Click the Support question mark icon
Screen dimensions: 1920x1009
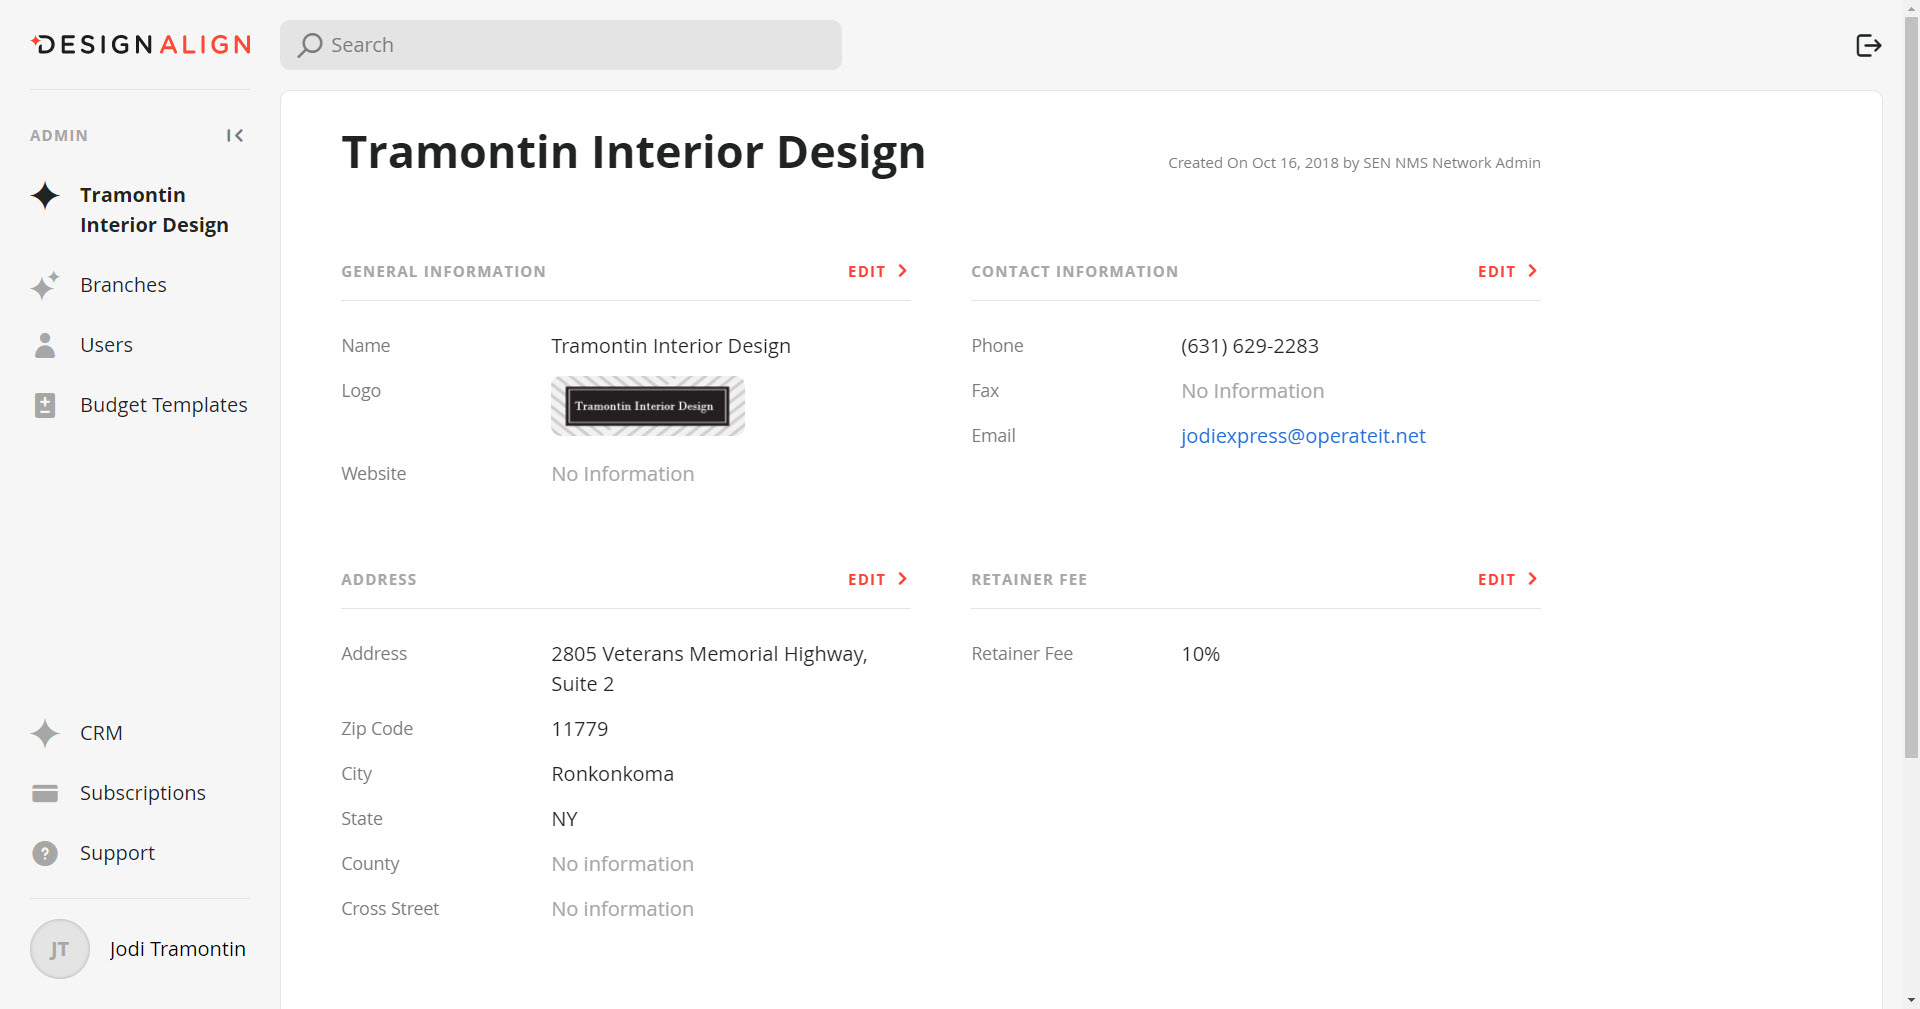[x=45, y=853]
